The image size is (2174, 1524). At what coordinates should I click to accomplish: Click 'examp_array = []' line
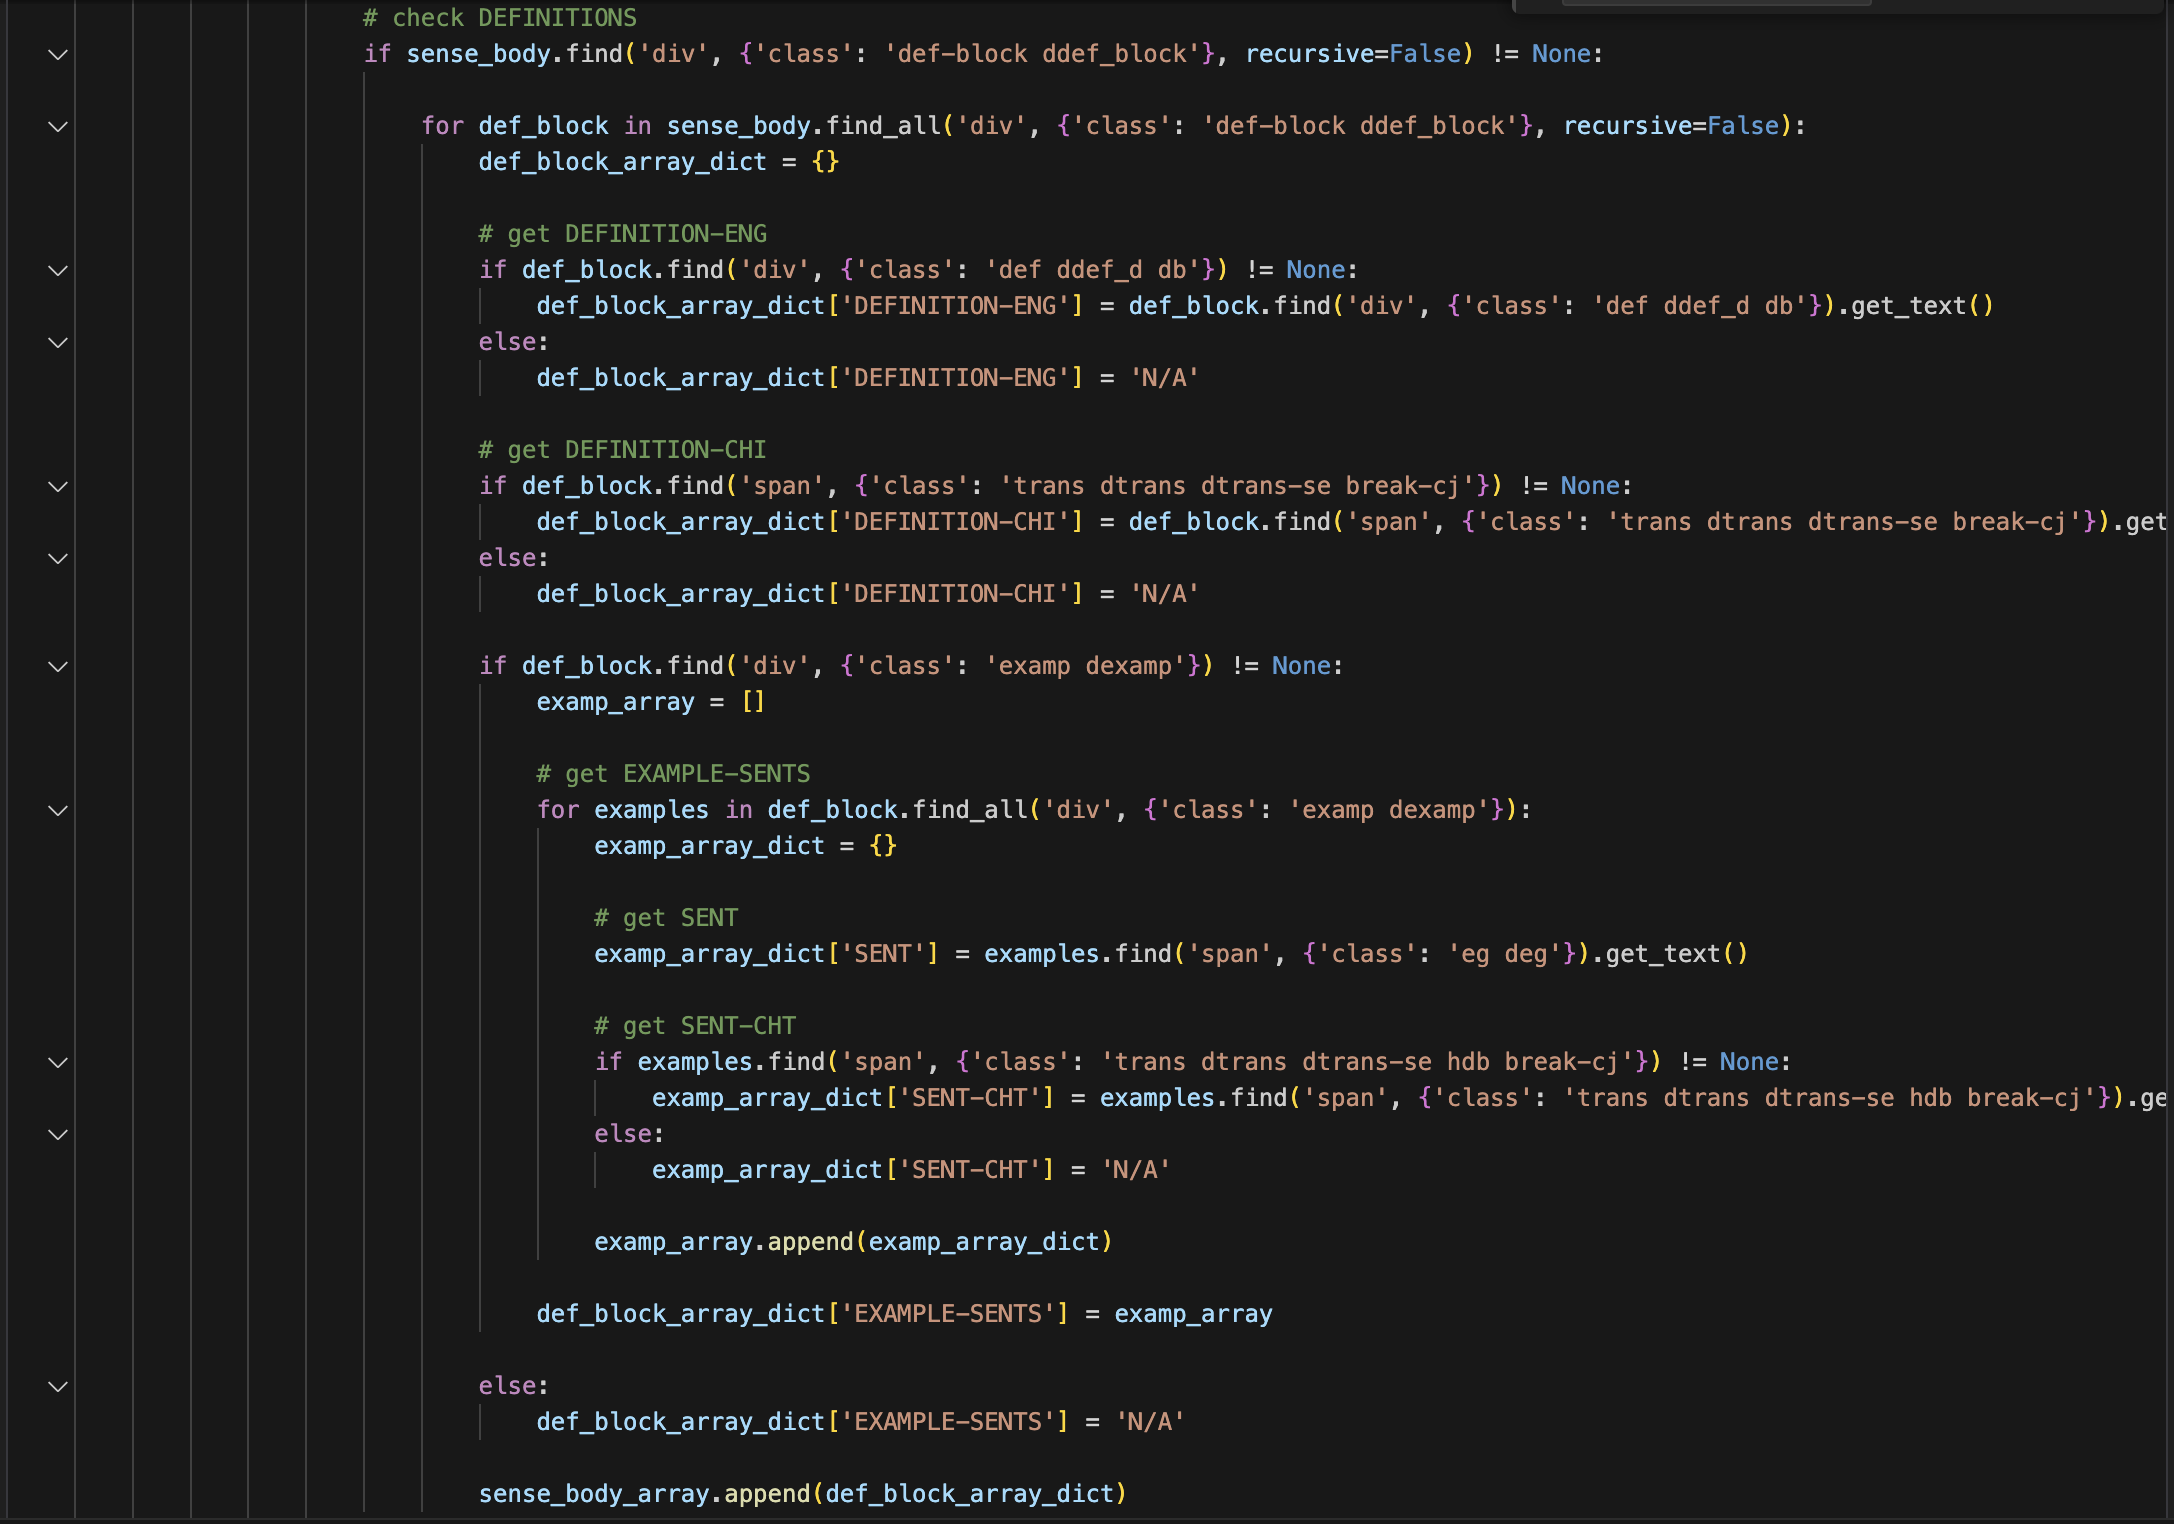pyautogui.click(x=650, y=702)
